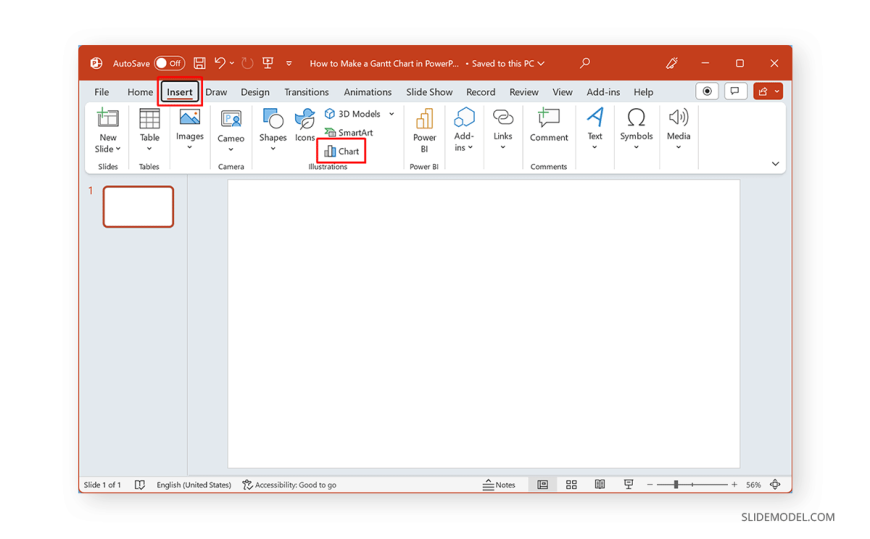Go to the Draw tab
870x539 pixels.
point(216,92)
